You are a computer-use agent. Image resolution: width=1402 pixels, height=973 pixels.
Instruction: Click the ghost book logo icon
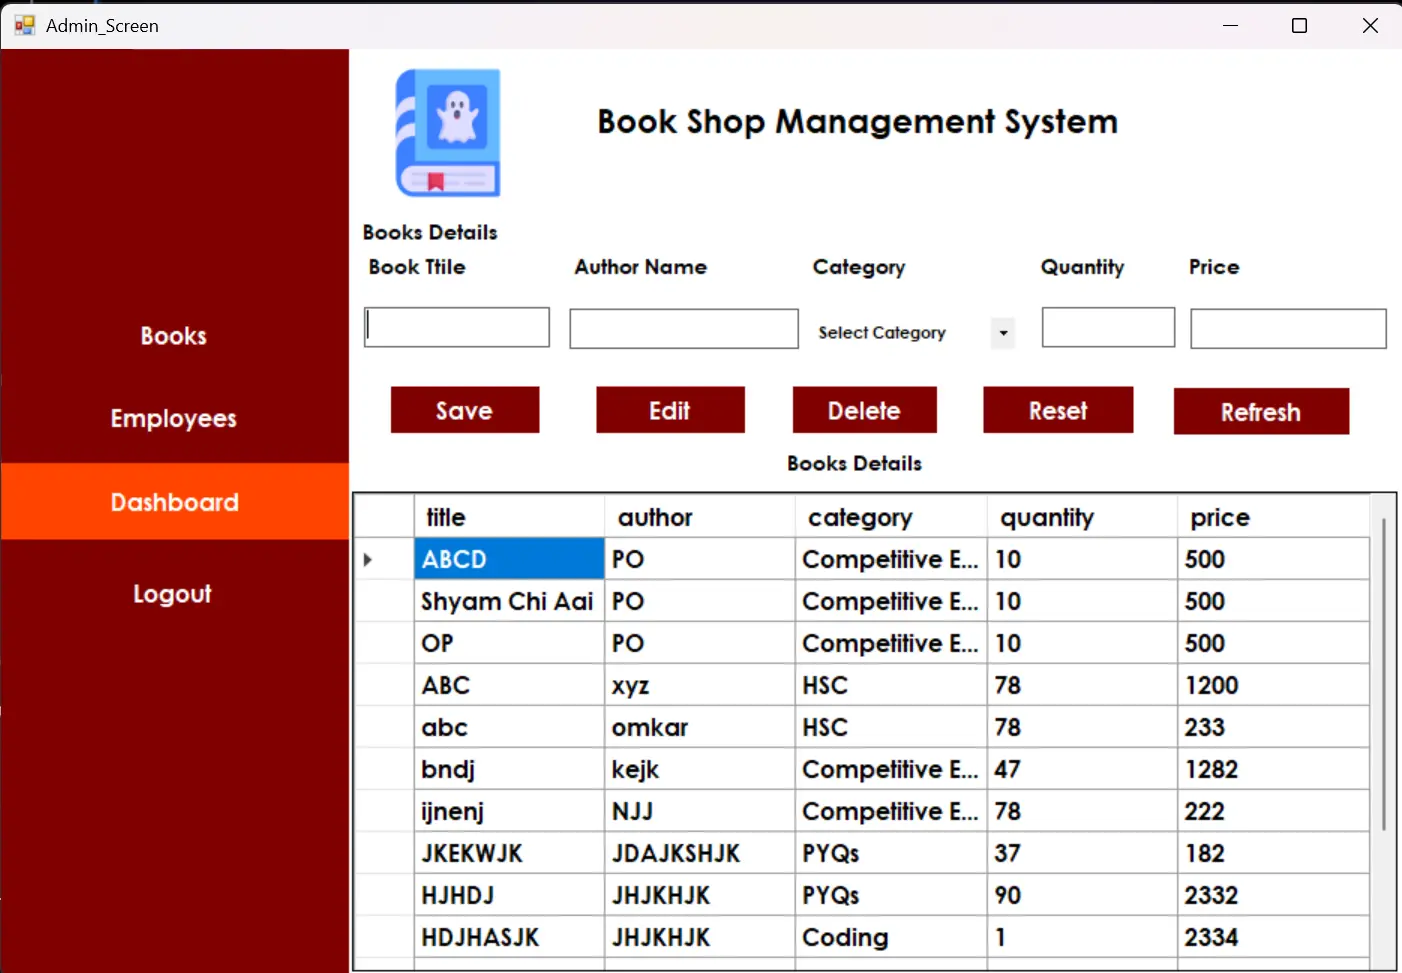448,133
